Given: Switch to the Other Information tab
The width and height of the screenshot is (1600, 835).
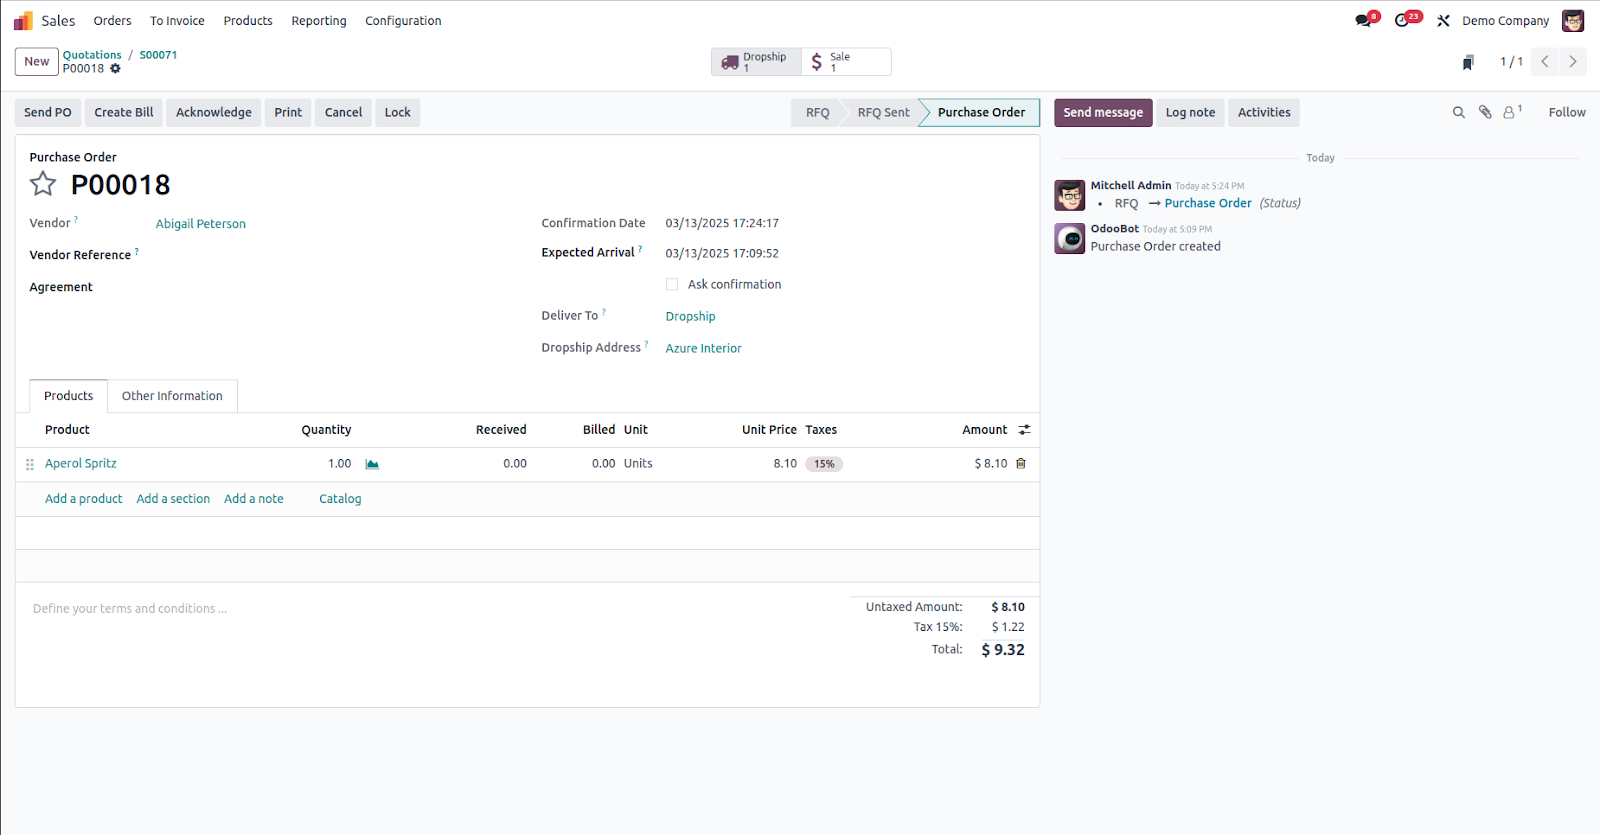Looking at the screenshot, I should tap(172, 396).
